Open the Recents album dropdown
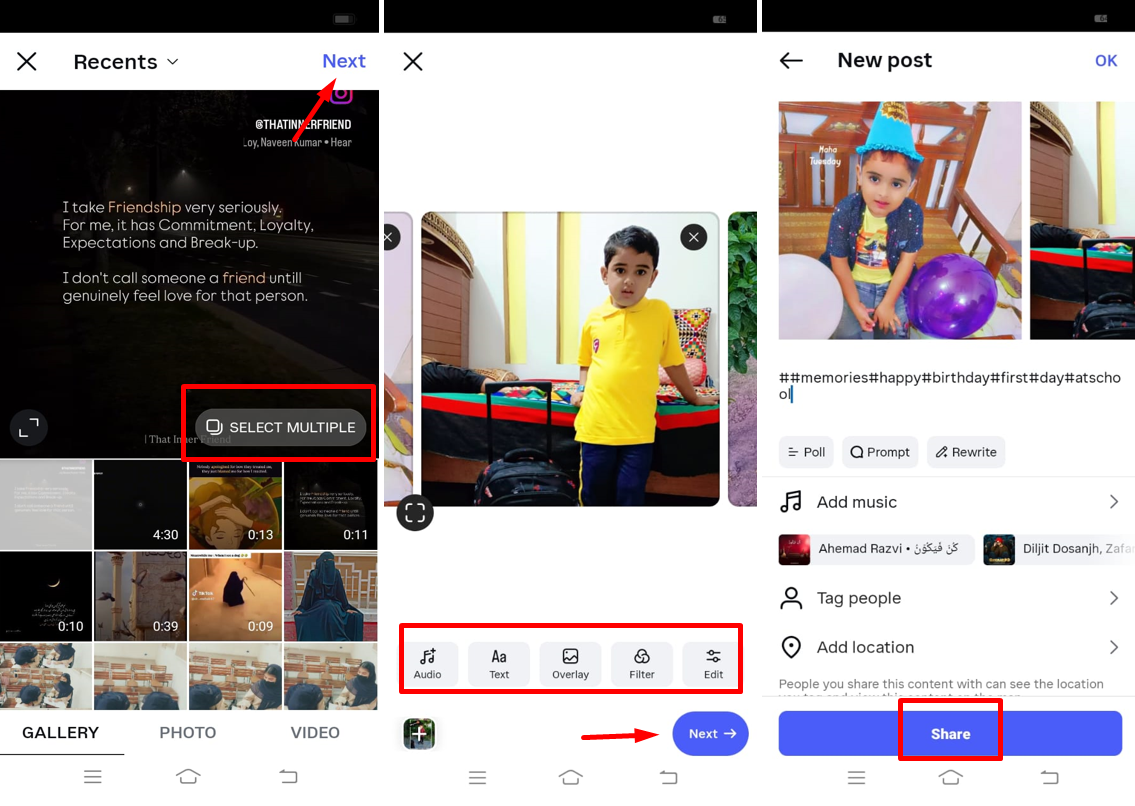 point(125,61)
